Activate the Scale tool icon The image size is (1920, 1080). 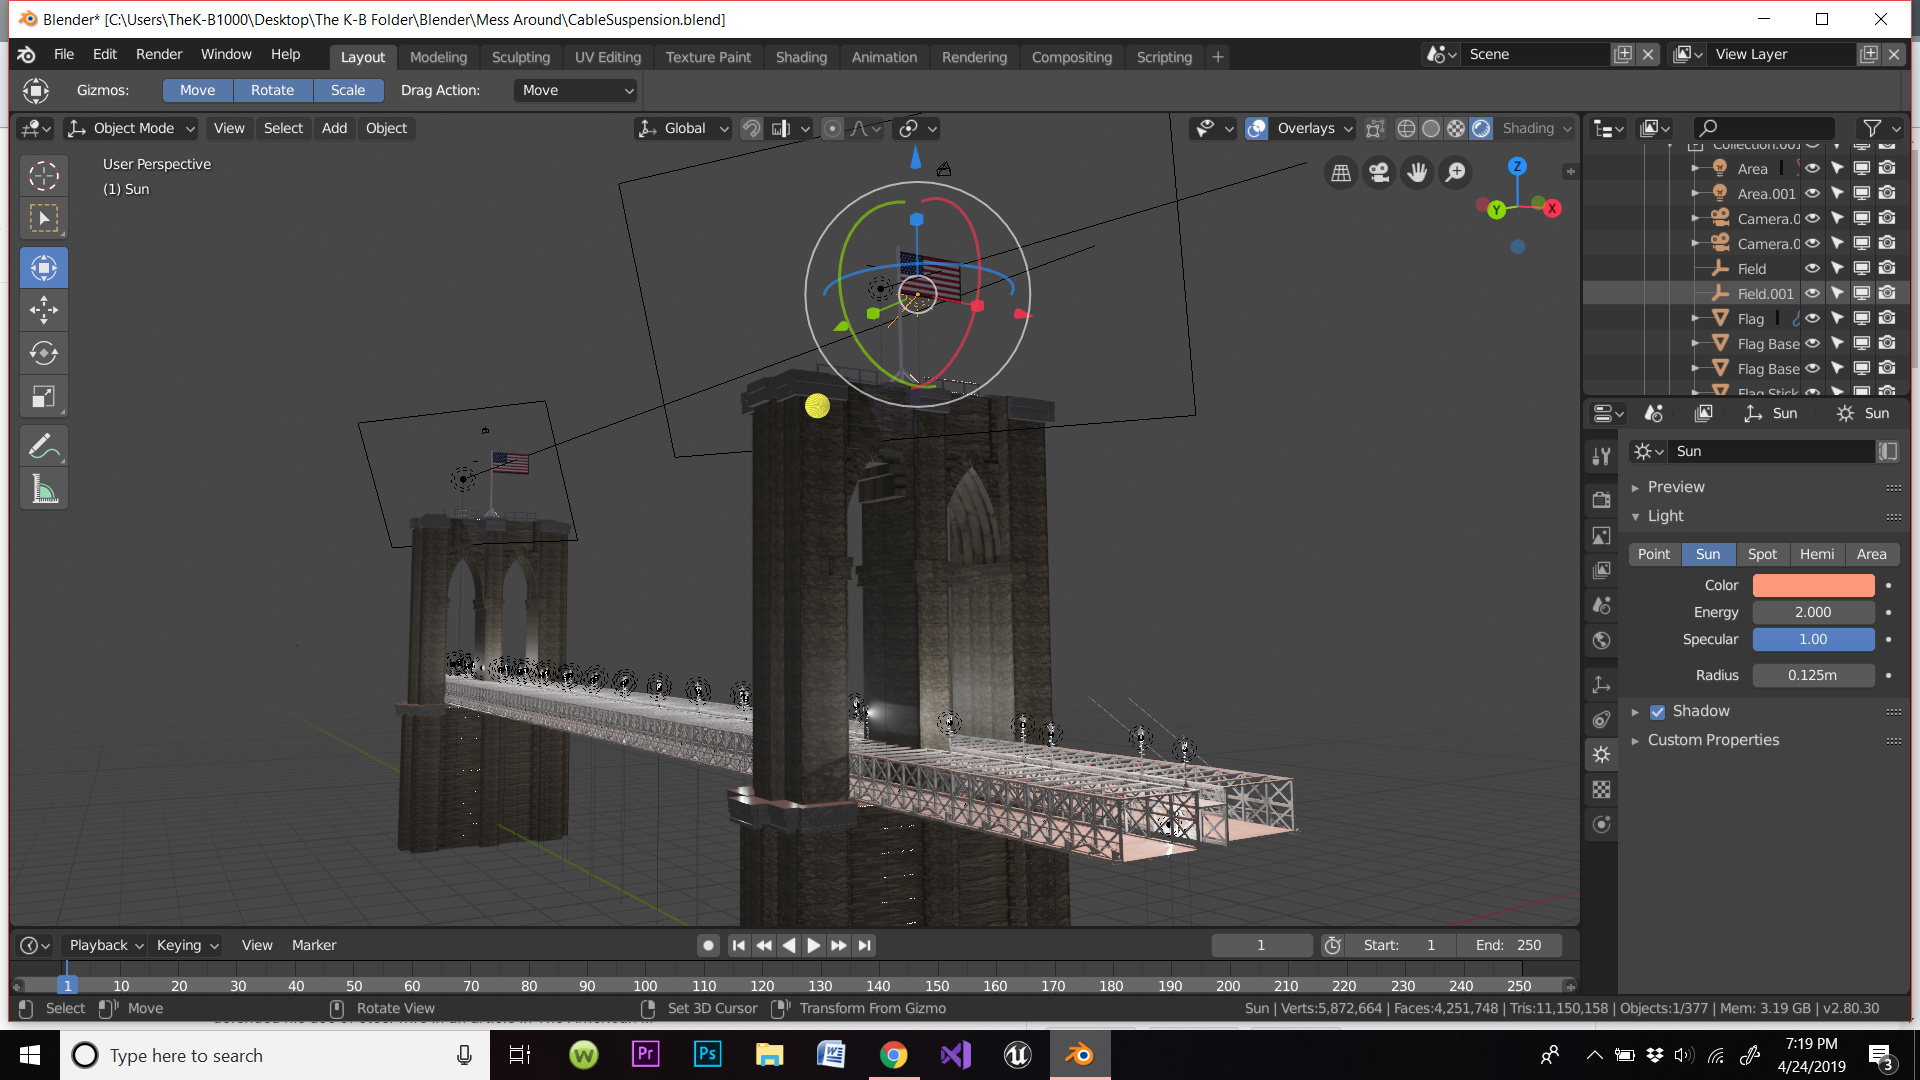point(44,397)
